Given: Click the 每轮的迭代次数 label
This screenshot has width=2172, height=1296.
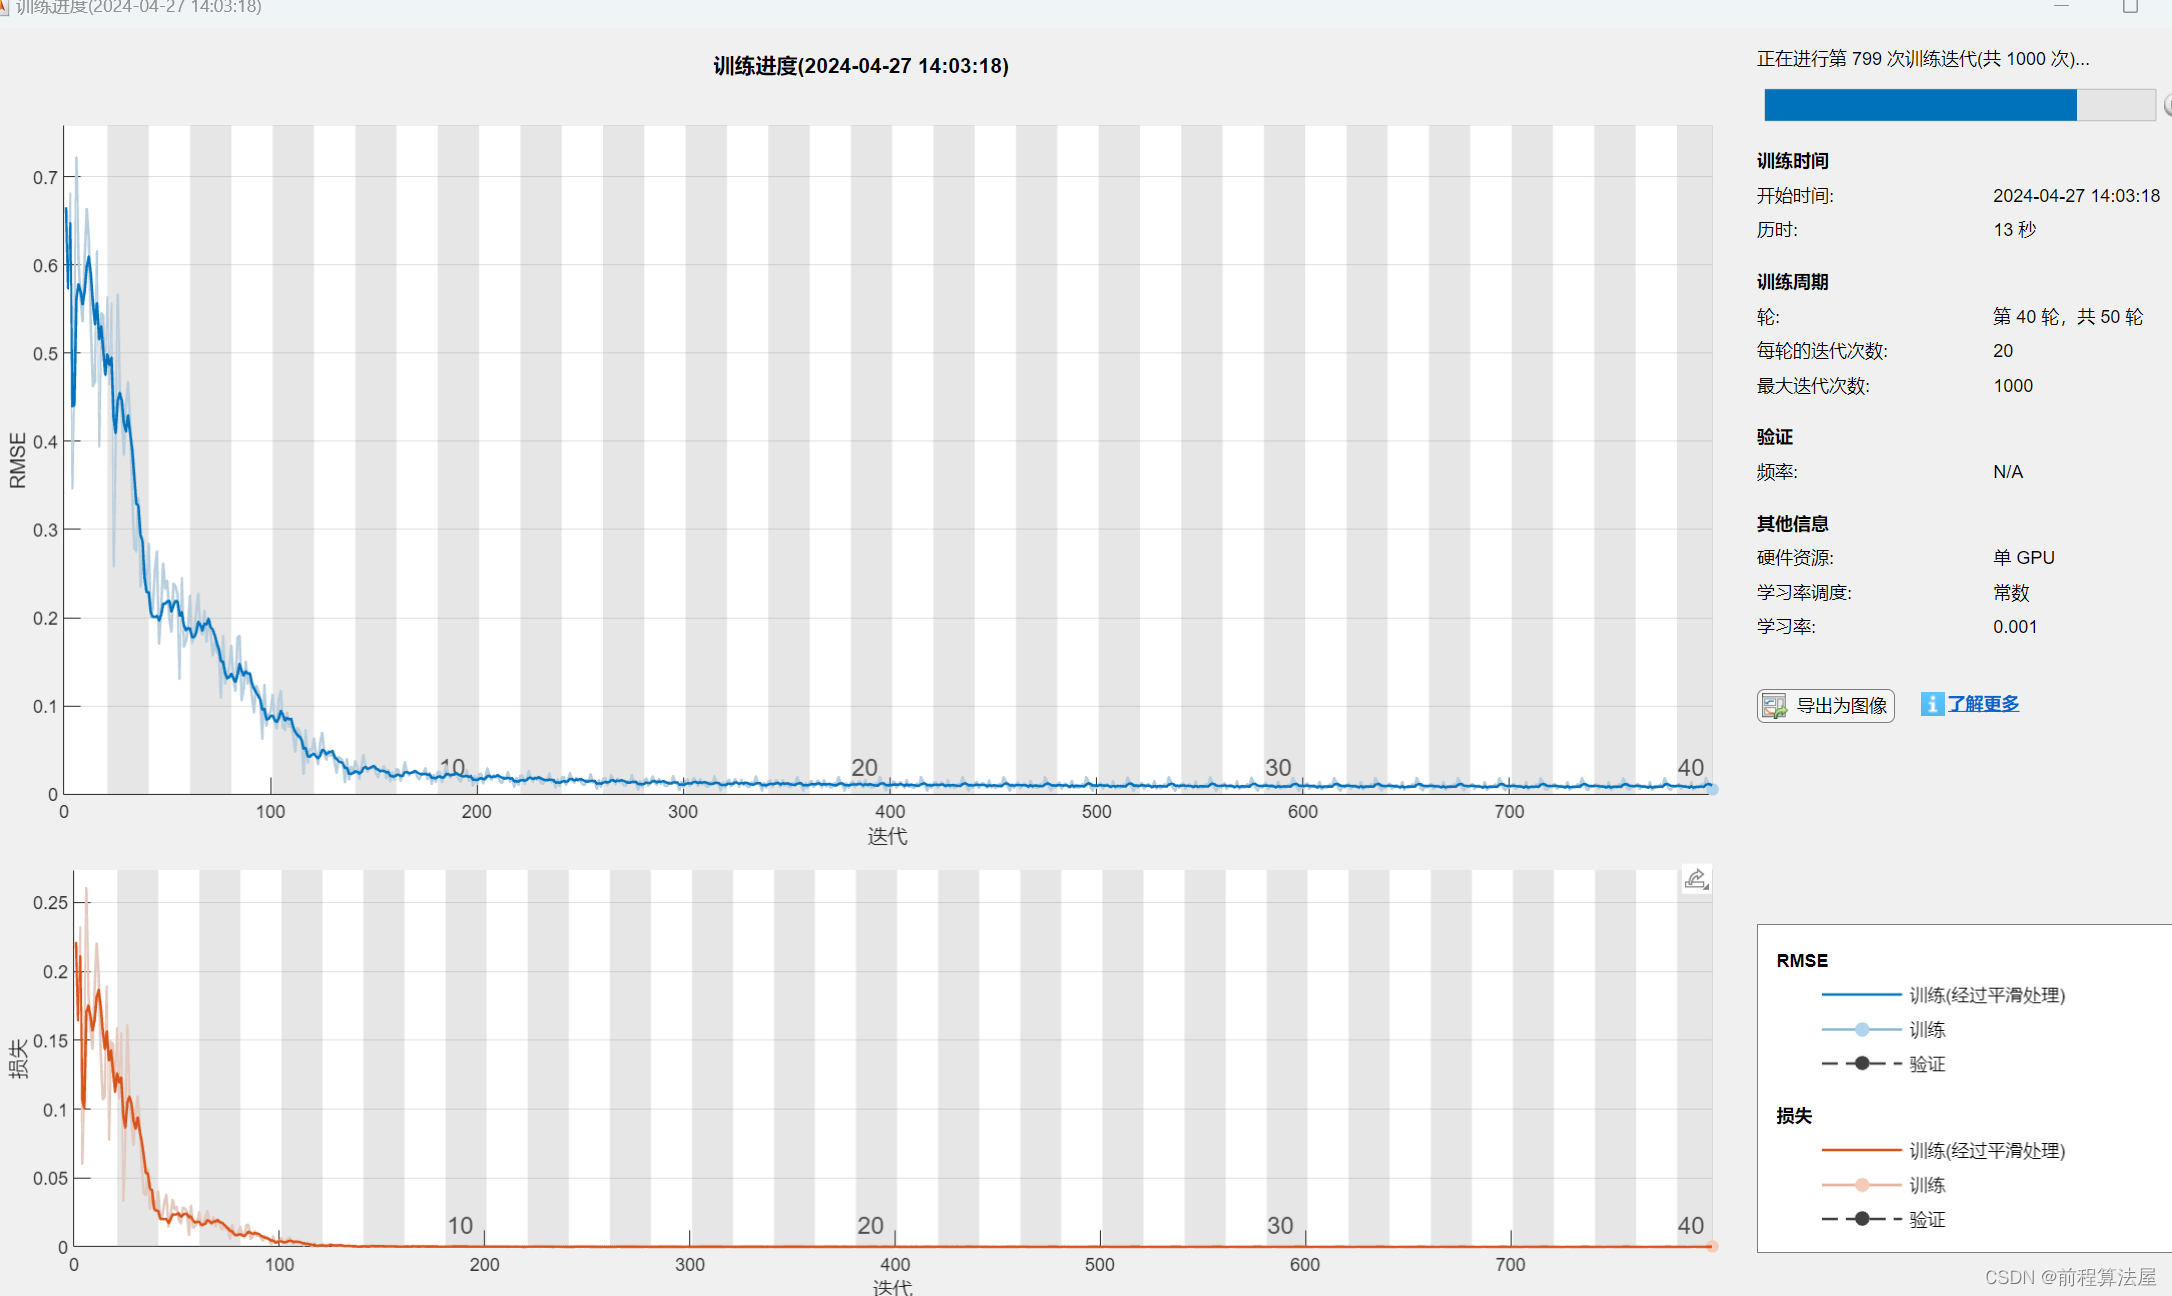Looking at the screenshot, I should (1822, 351).
